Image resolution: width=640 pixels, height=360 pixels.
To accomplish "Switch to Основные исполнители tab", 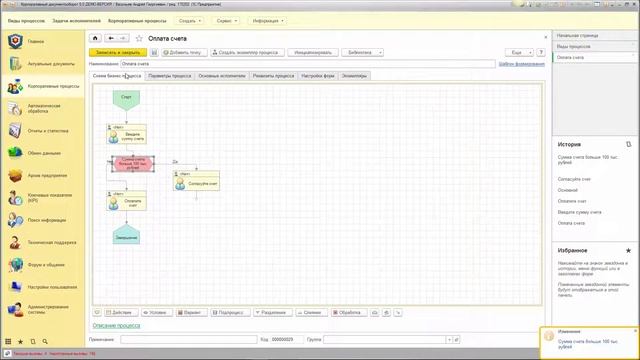I will 222,76.
